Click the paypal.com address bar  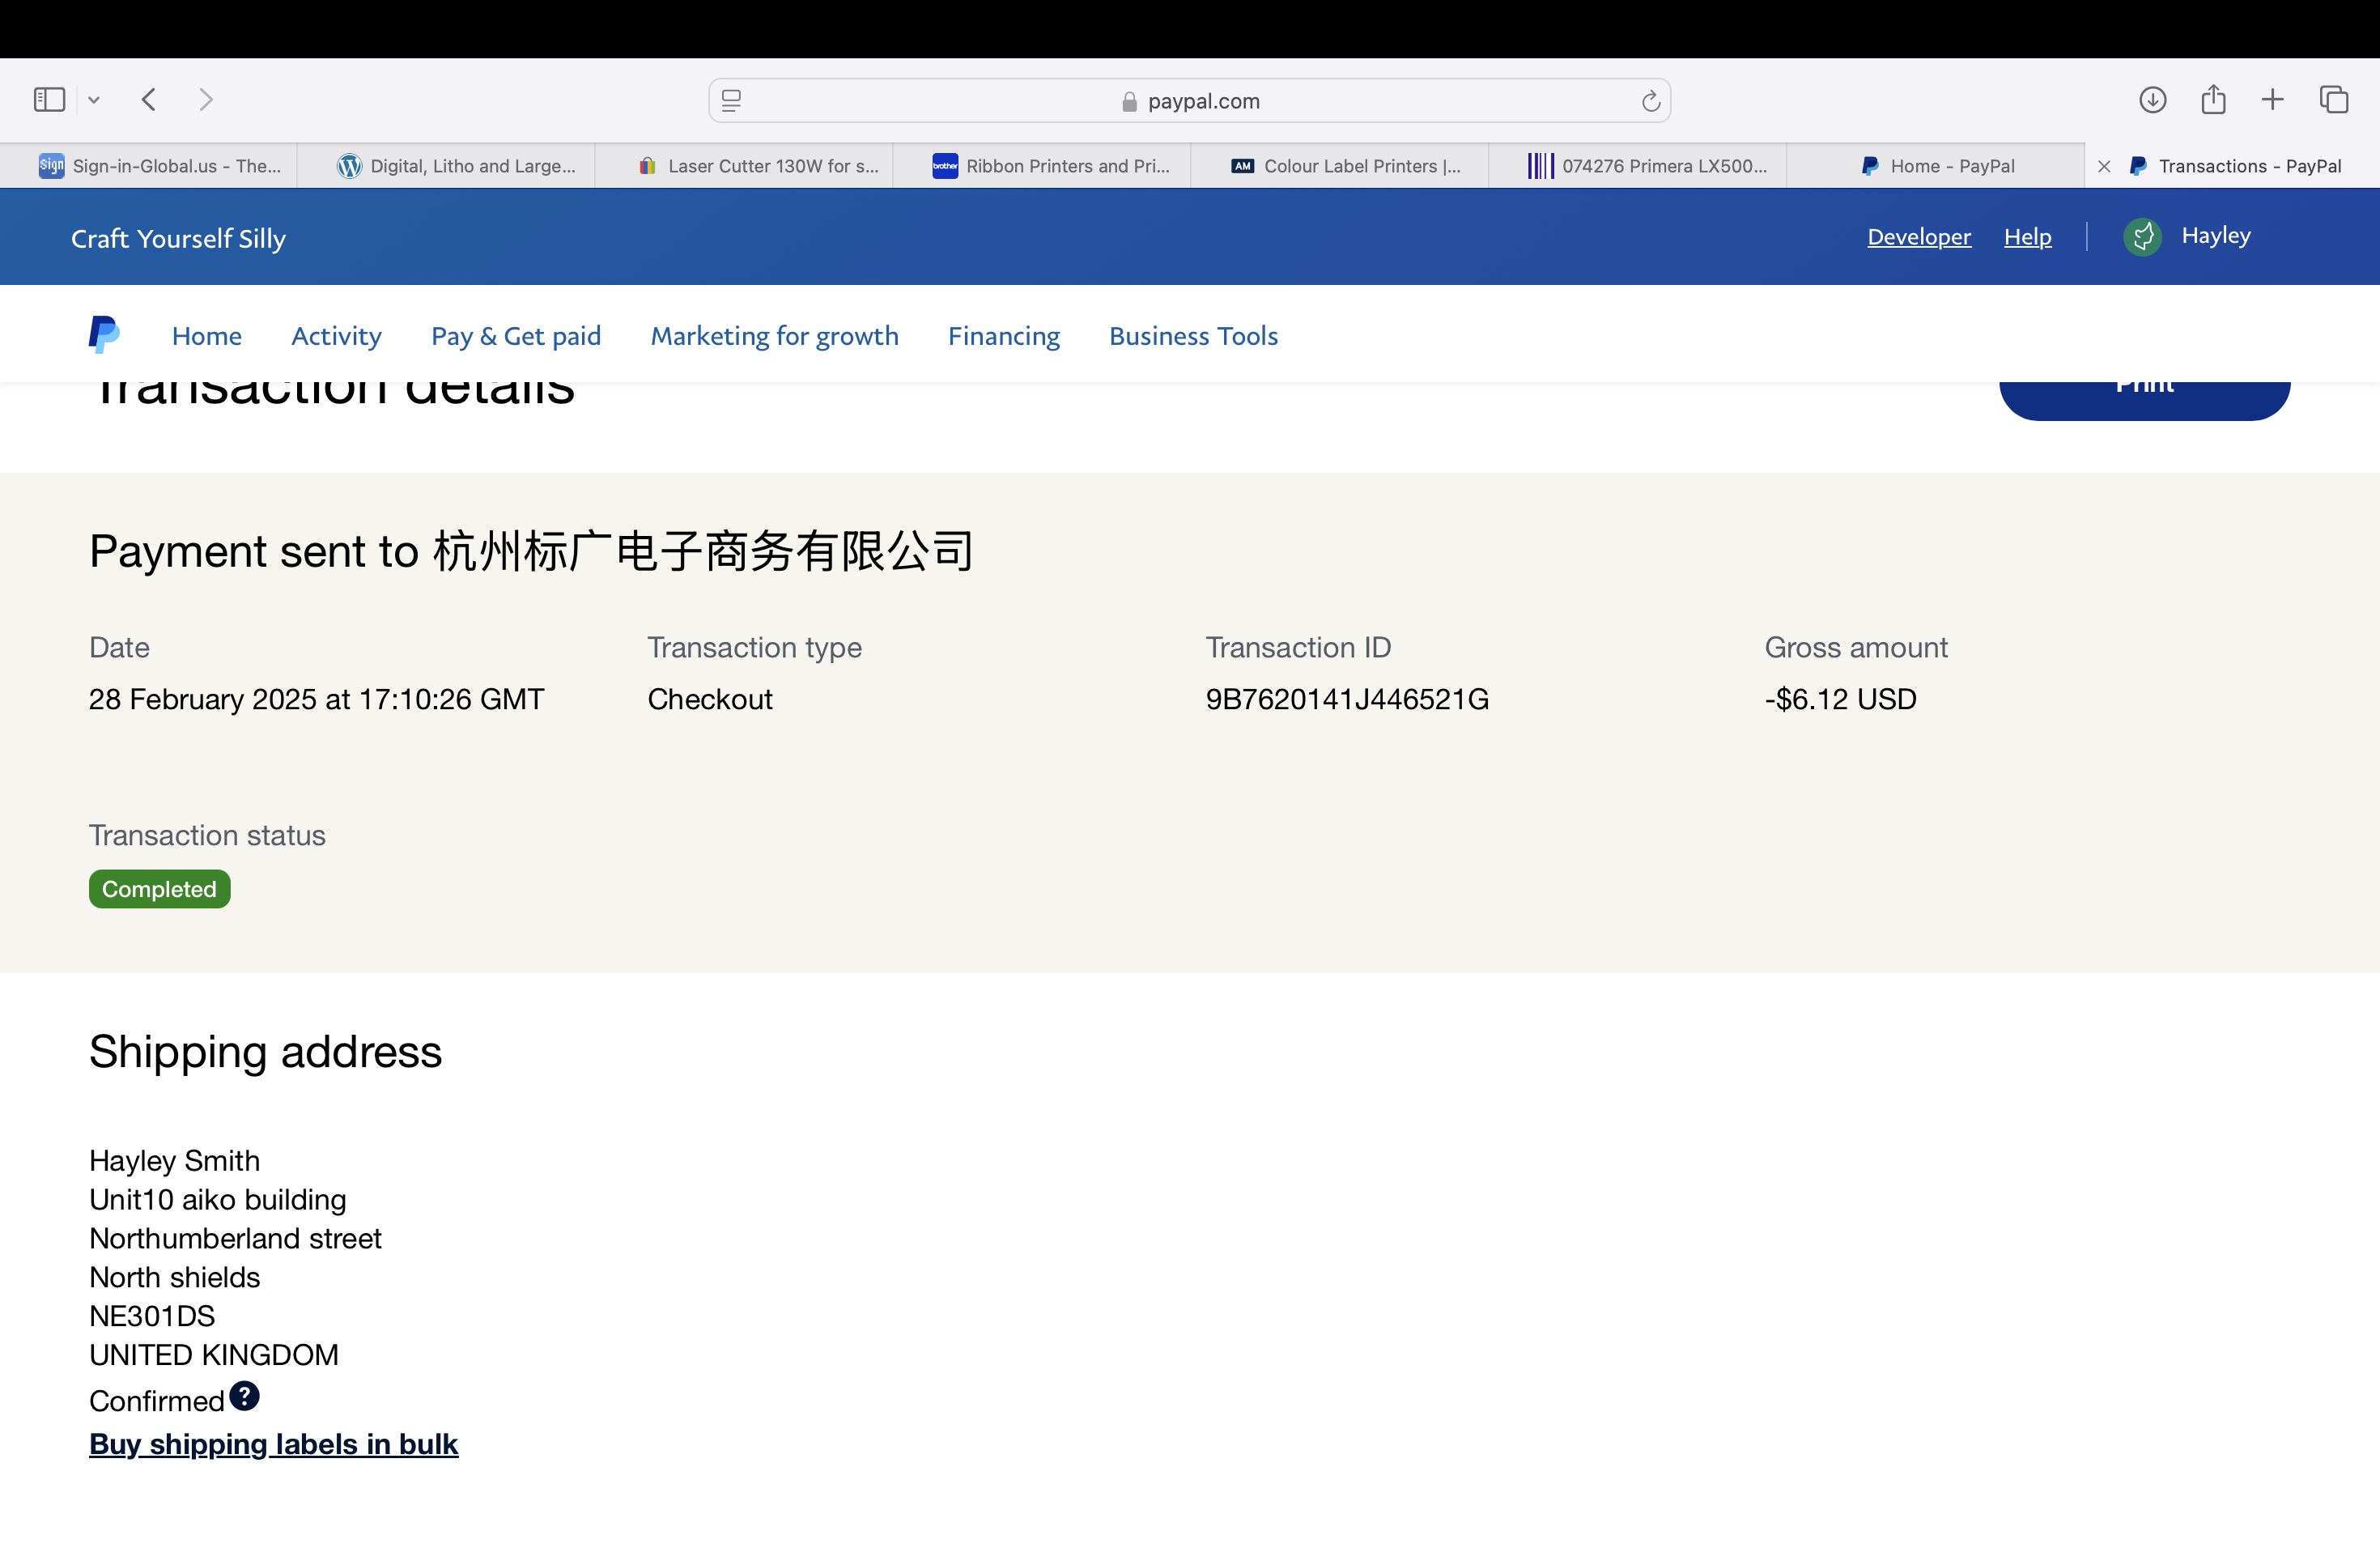[x=1190, y=101]
